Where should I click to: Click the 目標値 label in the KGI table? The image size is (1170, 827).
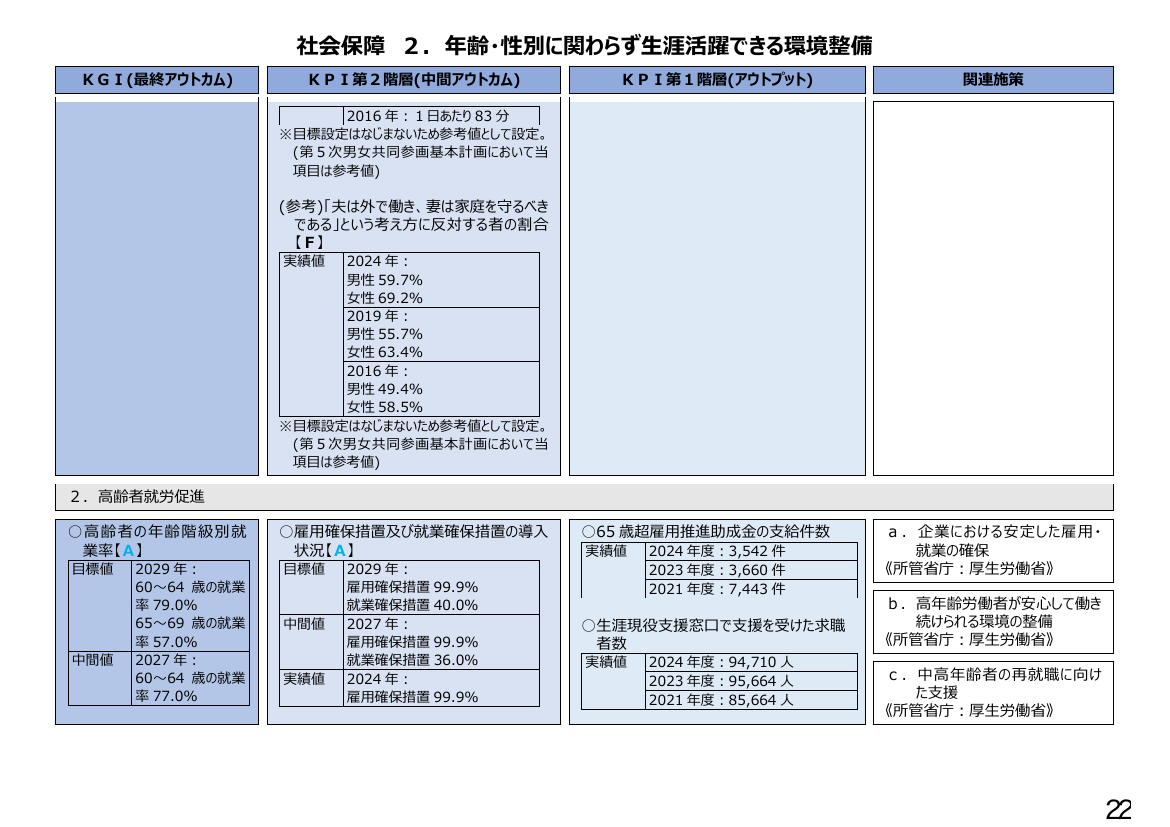tap(93, 569)
